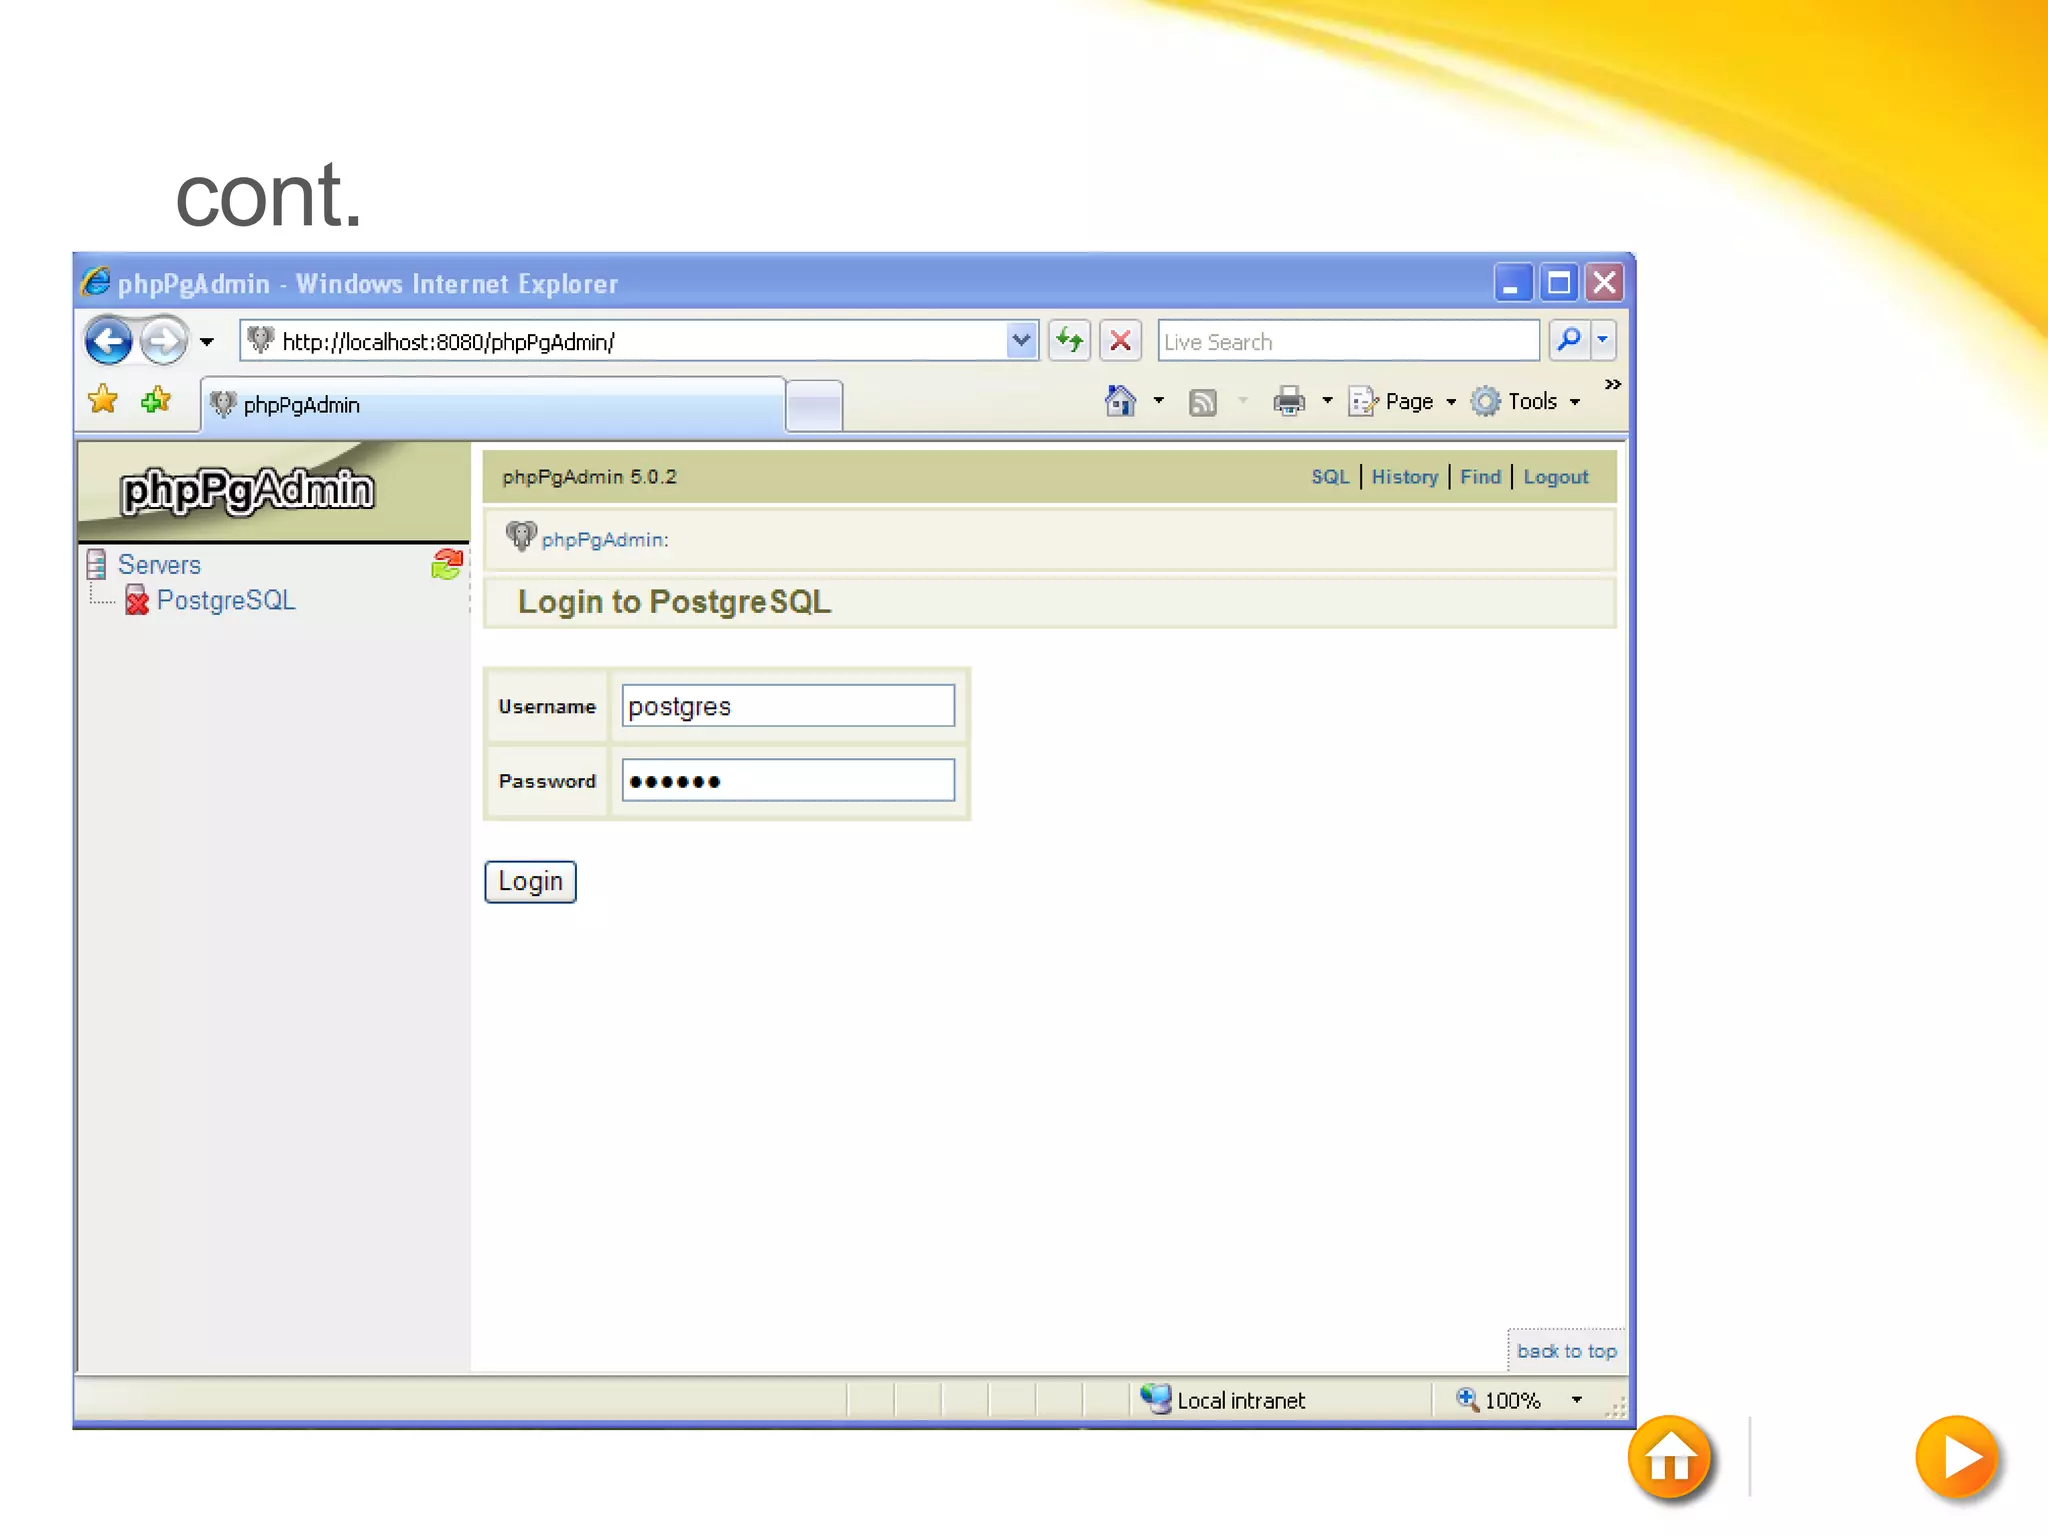Click the Login to PostgreSQL heading
Screen dimensions: 2048x1536
pos(674,602)
